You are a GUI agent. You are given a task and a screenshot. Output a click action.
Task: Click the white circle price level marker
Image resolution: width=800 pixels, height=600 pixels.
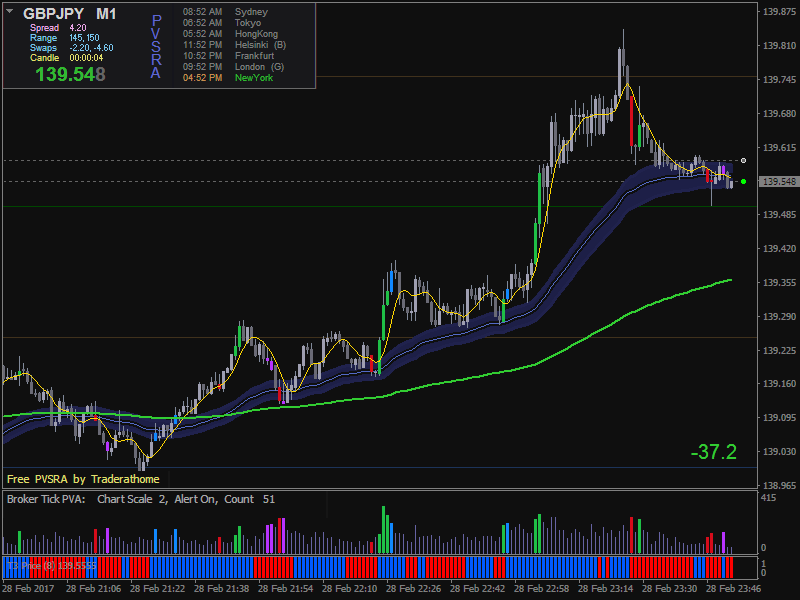coord(743,161)
